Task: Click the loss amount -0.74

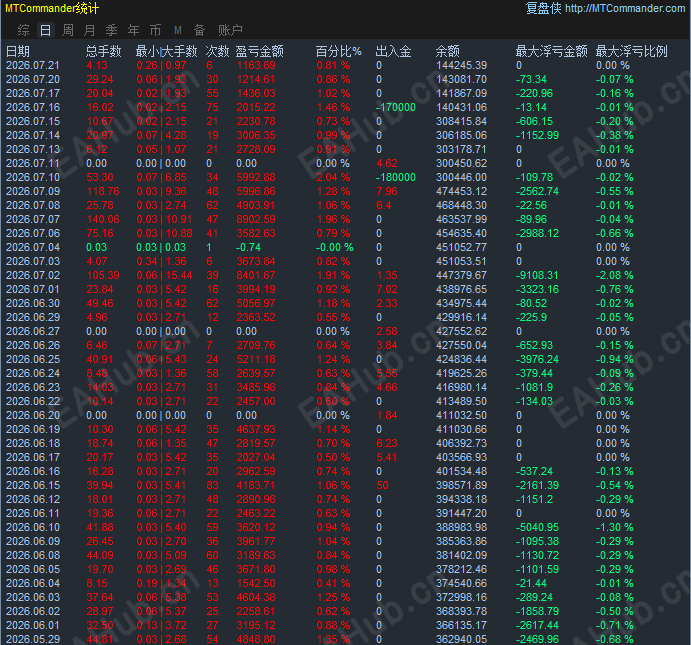Action: coord(249,248)
